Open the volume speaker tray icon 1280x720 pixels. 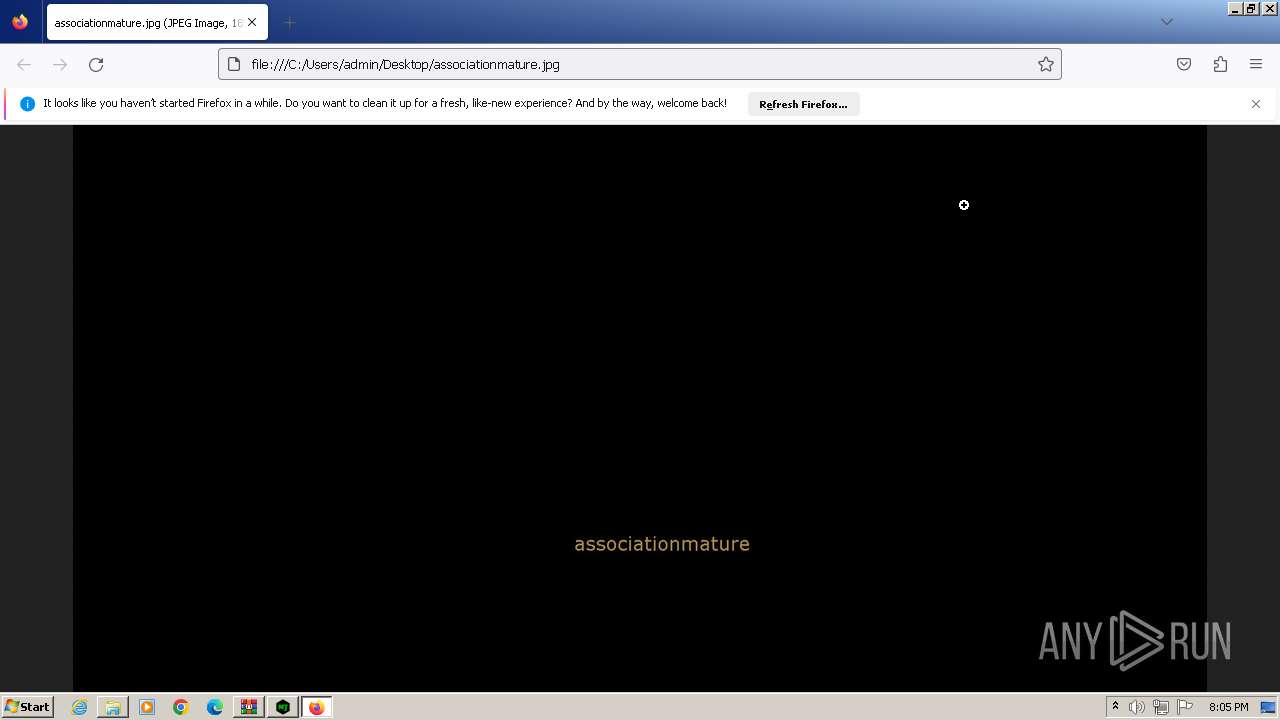pyautogui.click(x=1137, y=707)
